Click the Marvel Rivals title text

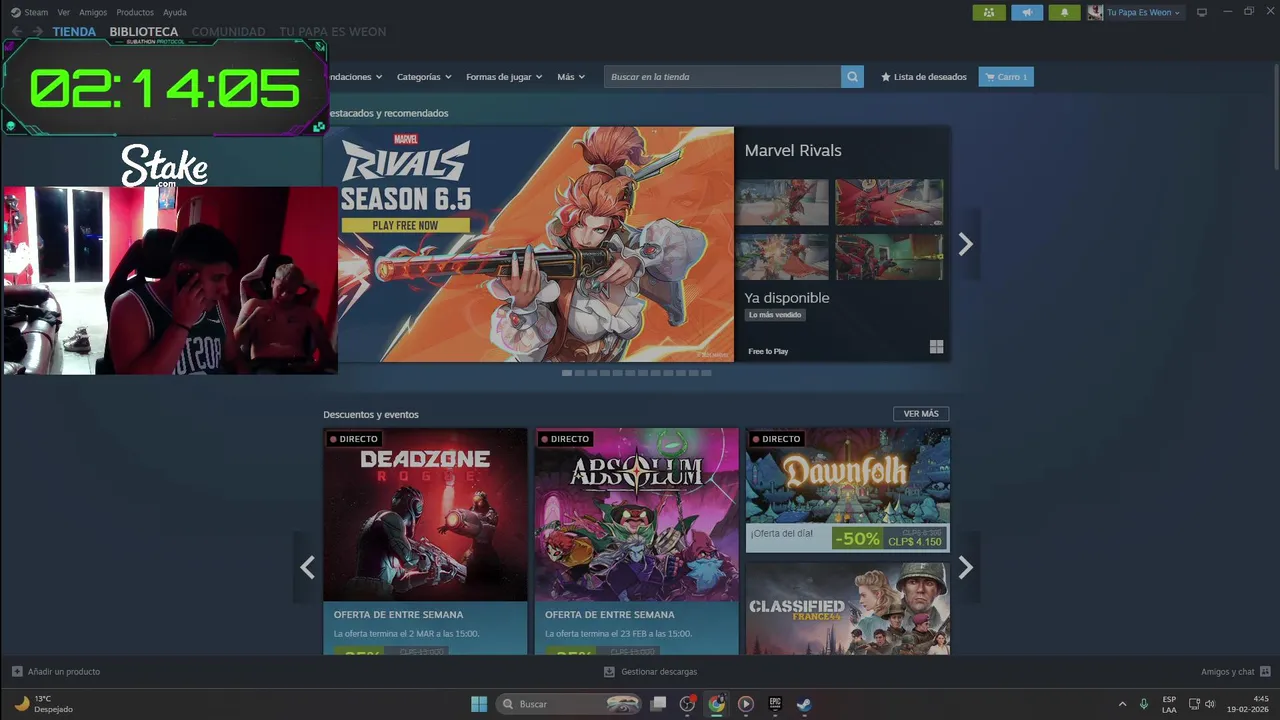(793, 150)
